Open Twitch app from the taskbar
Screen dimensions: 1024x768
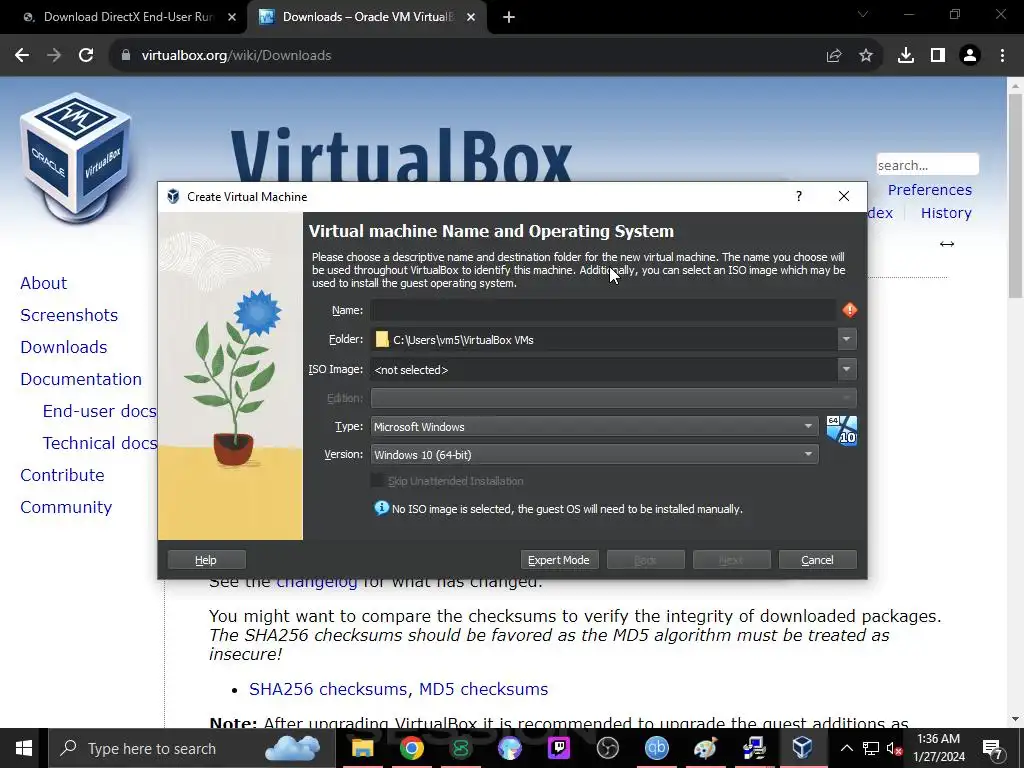(558, 748)
